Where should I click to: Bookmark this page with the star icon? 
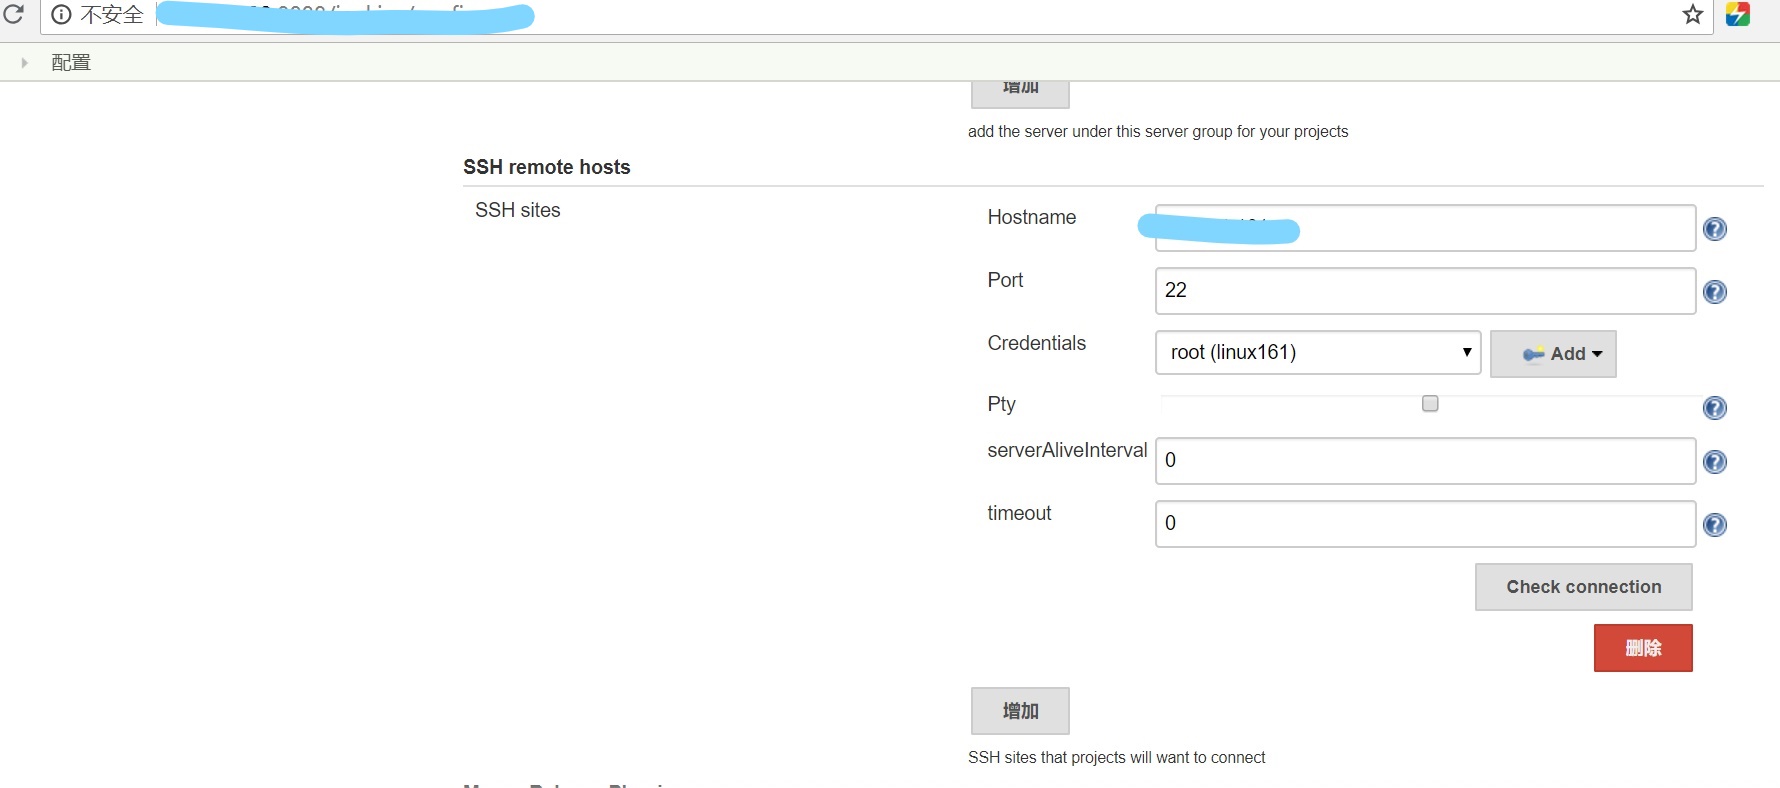pos(1692,14)
